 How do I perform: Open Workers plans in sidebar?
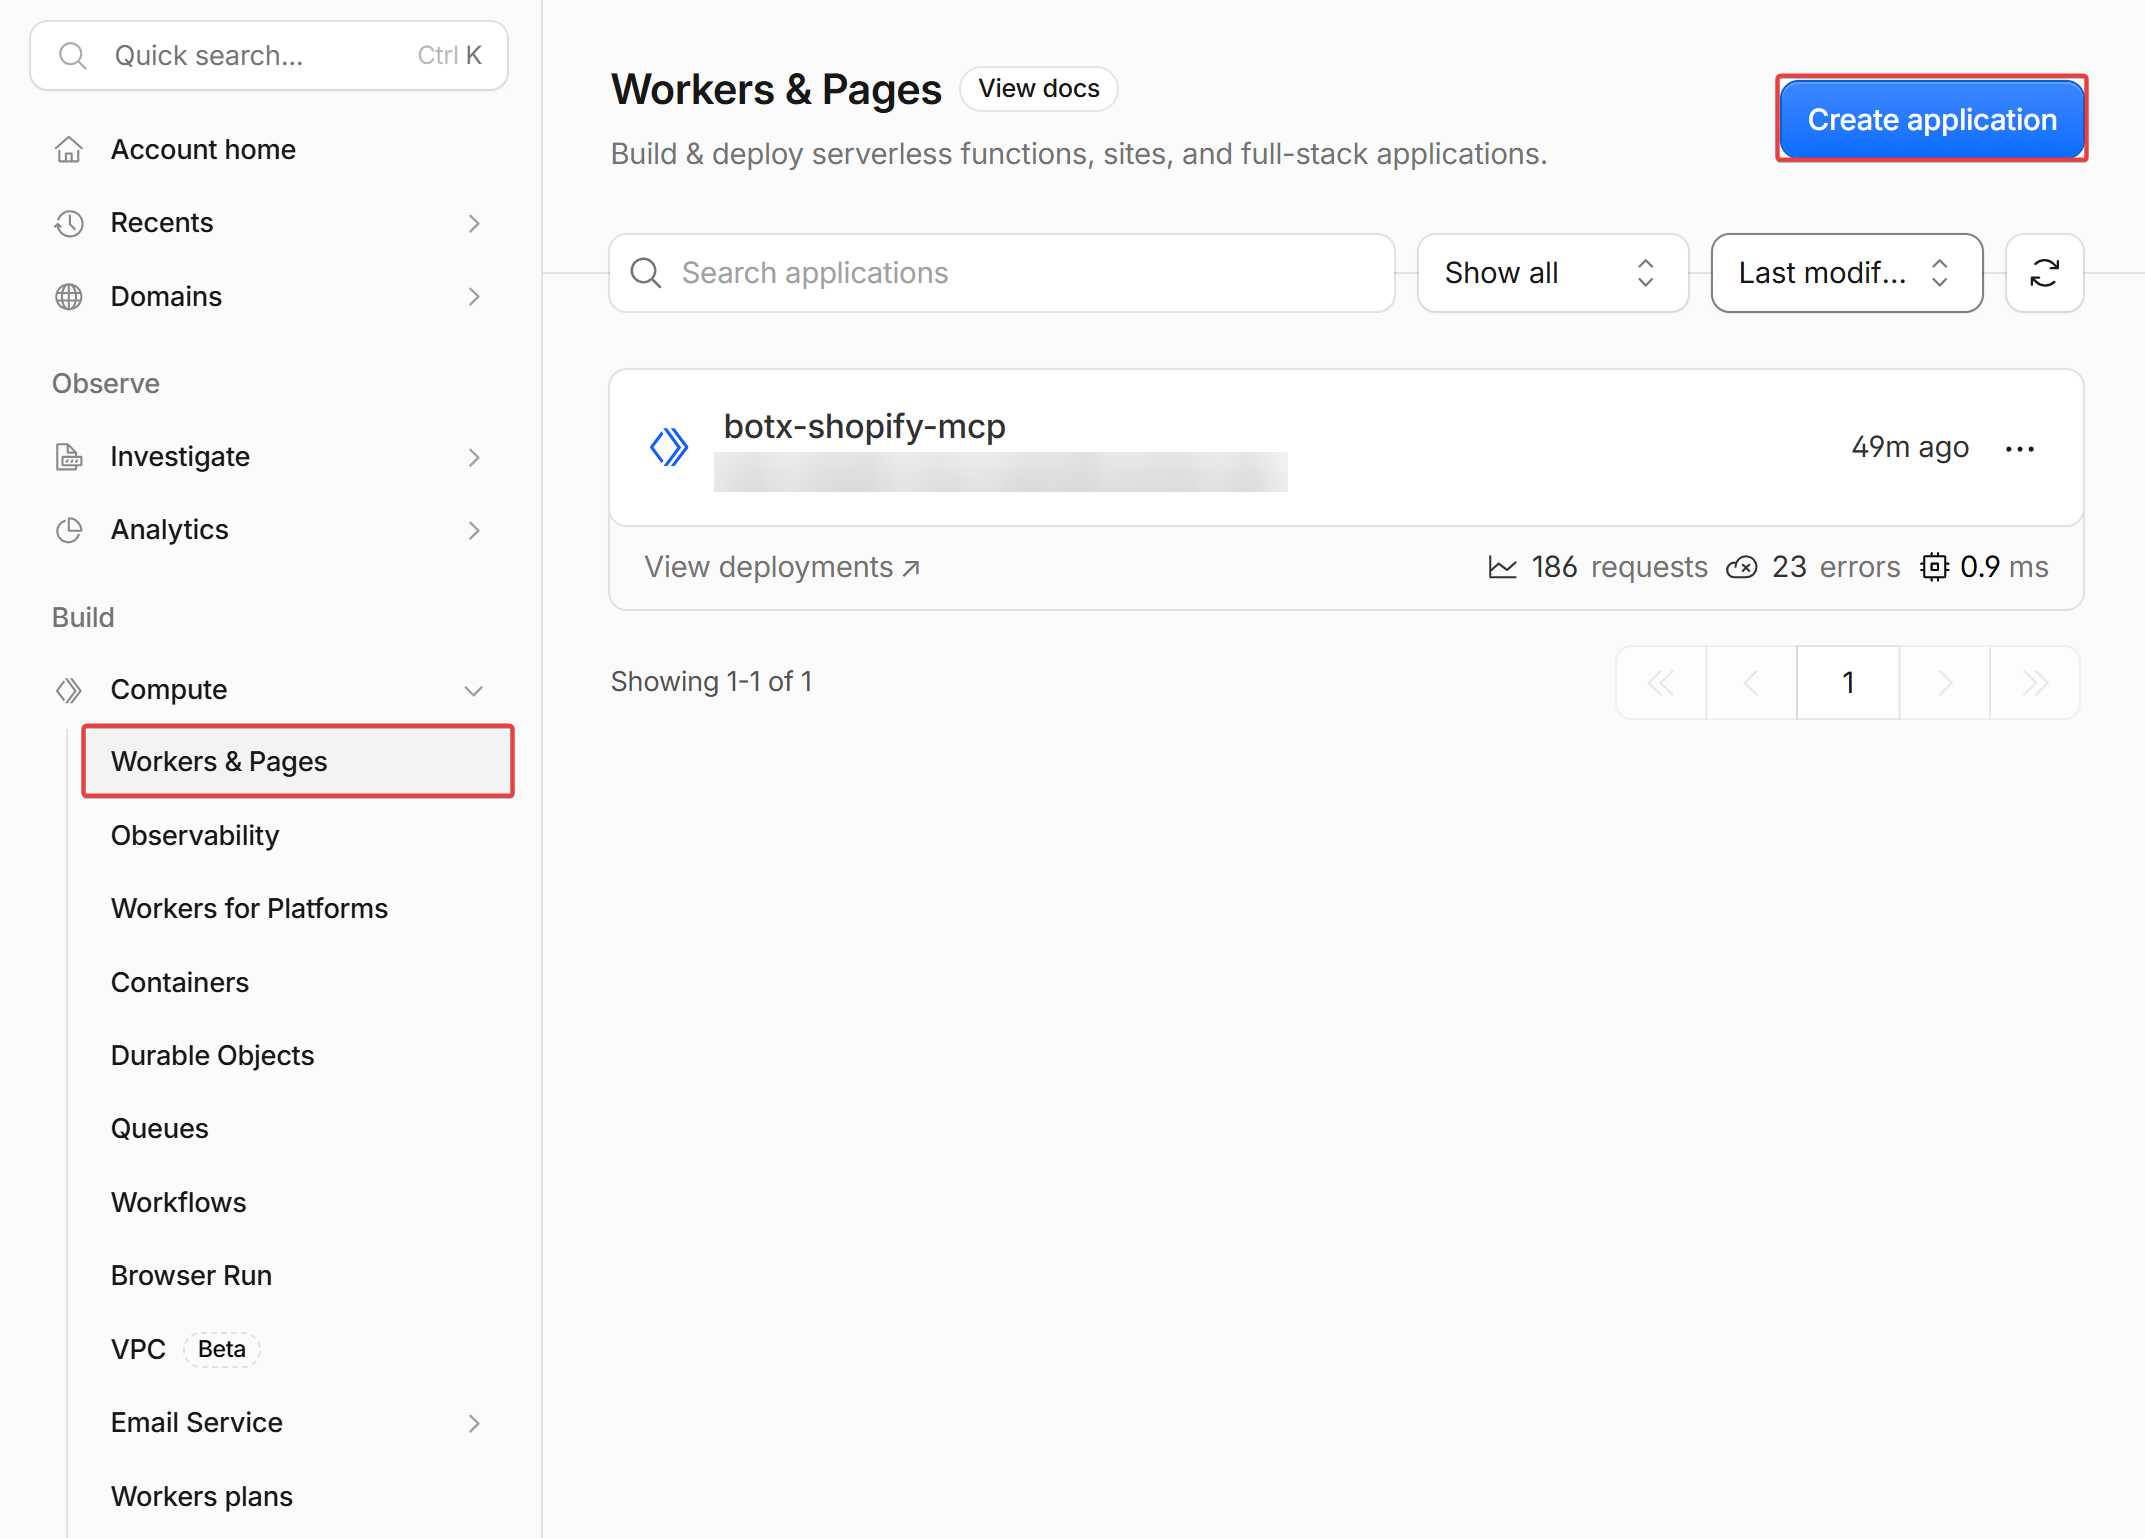pyautogui.click(x=202, y=1497)
